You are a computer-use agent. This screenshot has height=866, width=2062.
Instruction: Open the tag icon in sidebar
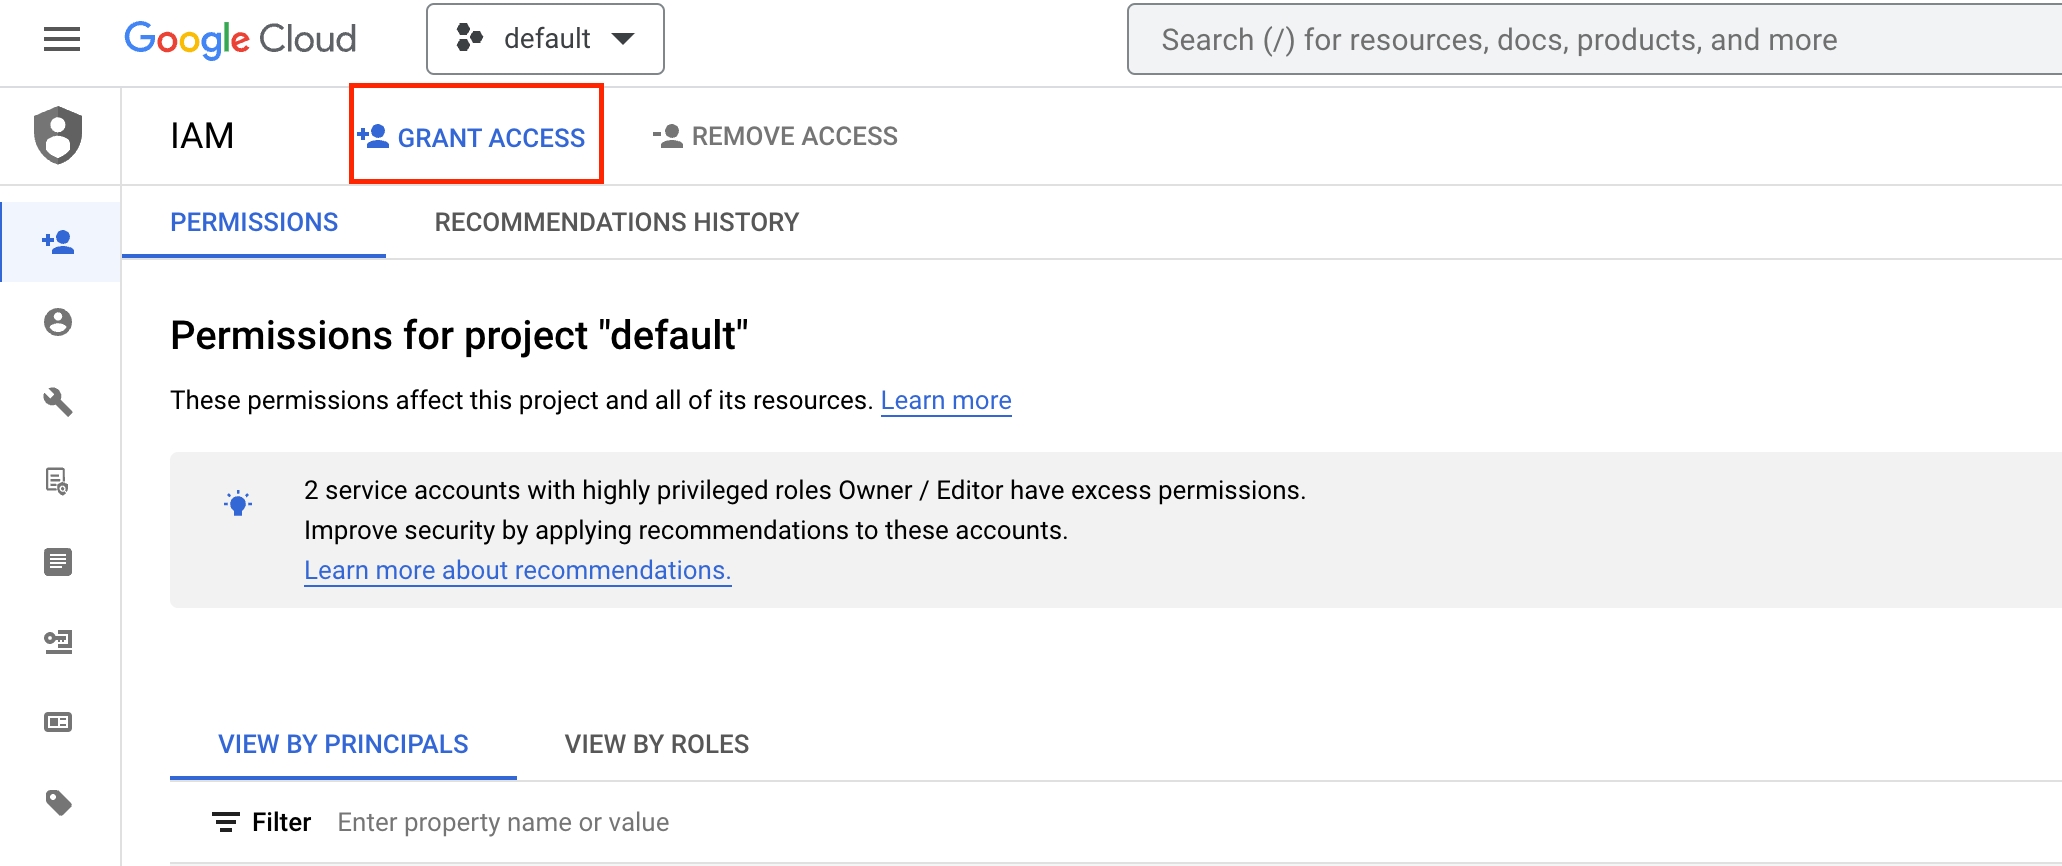58,802
